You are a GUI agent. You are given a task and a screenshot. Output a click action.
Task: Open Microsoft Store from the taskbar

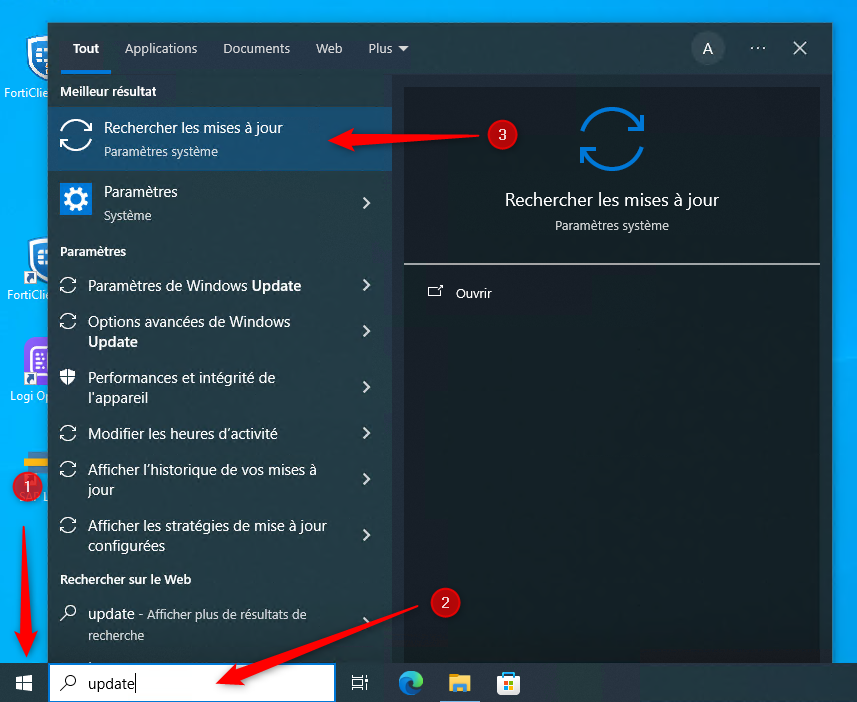click(508, 683)
